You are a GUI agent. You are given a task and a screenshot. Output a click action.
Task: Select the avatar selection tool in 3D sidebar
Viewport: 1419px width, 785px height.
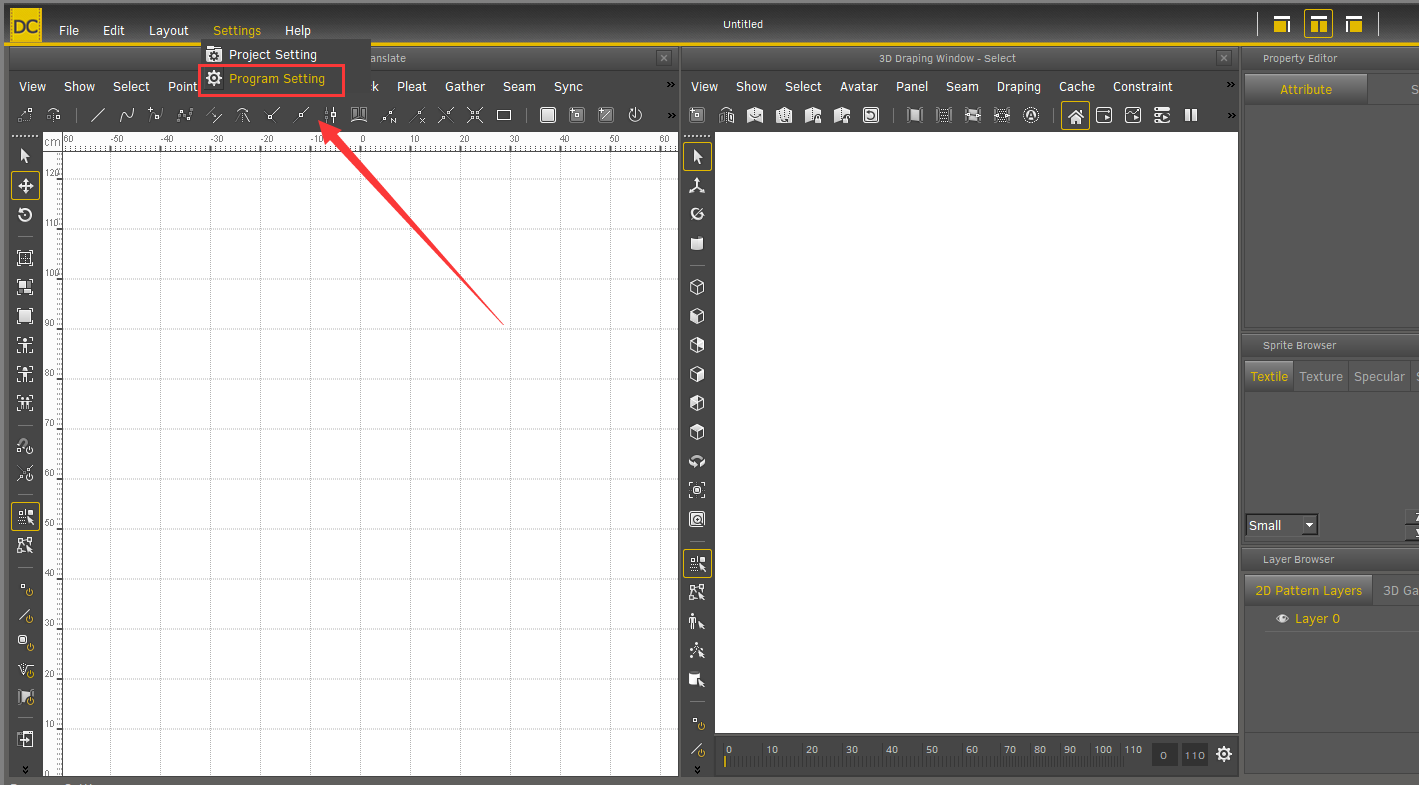click(697, 622)
